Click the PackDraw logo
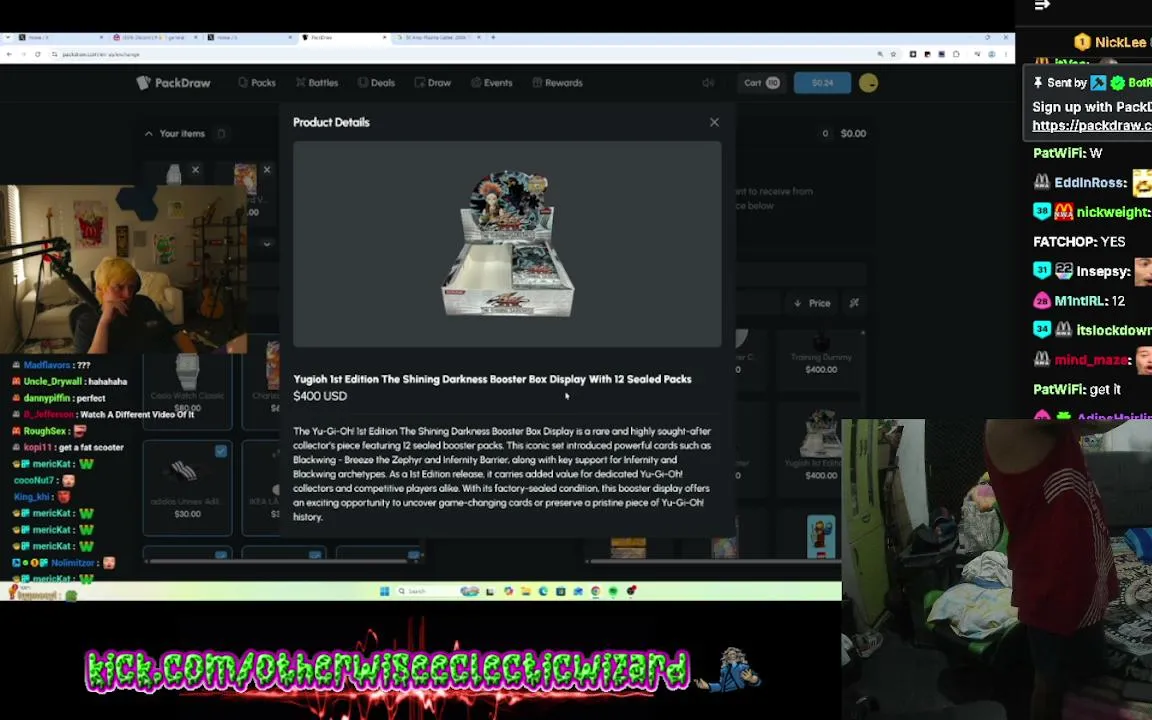This screenshot has height=720, width=1152. (x=174, y=83)
